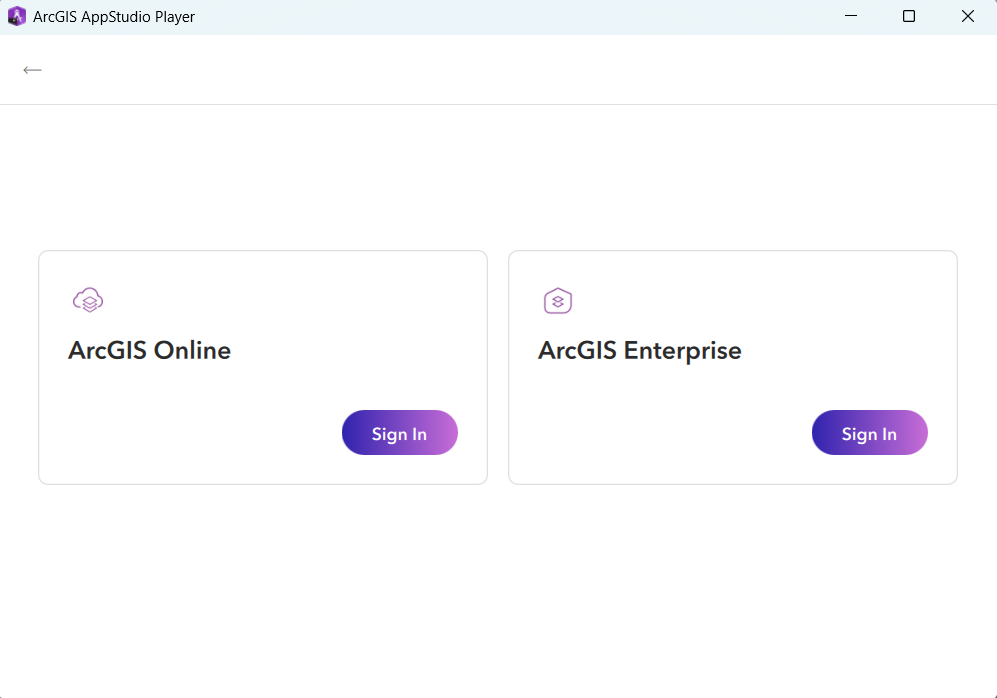
Task: Click the ArcGIS Enterprise hexagon icon
Action: [x=558, y=301]
